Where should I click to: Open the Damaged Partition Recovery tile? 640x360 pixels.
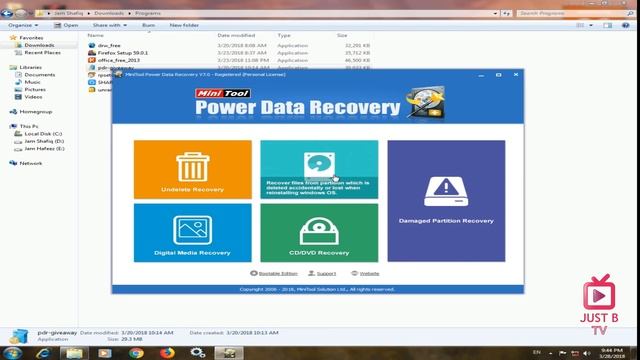446,201
